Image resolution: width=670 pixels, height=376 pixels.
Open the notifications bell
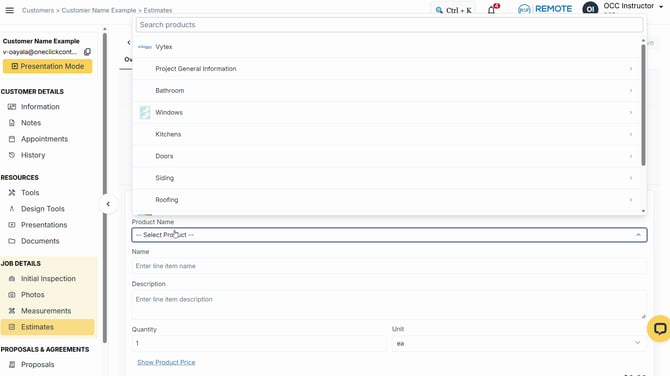(x=492, y=10)
